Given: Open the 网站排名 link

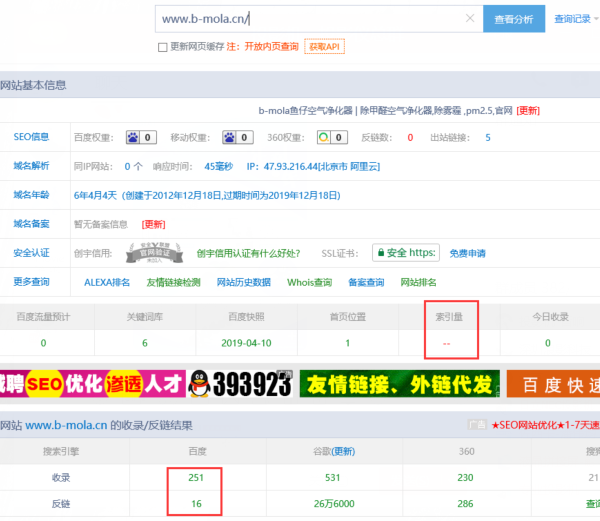Looking at the screenshot, I should click(419, 282).
